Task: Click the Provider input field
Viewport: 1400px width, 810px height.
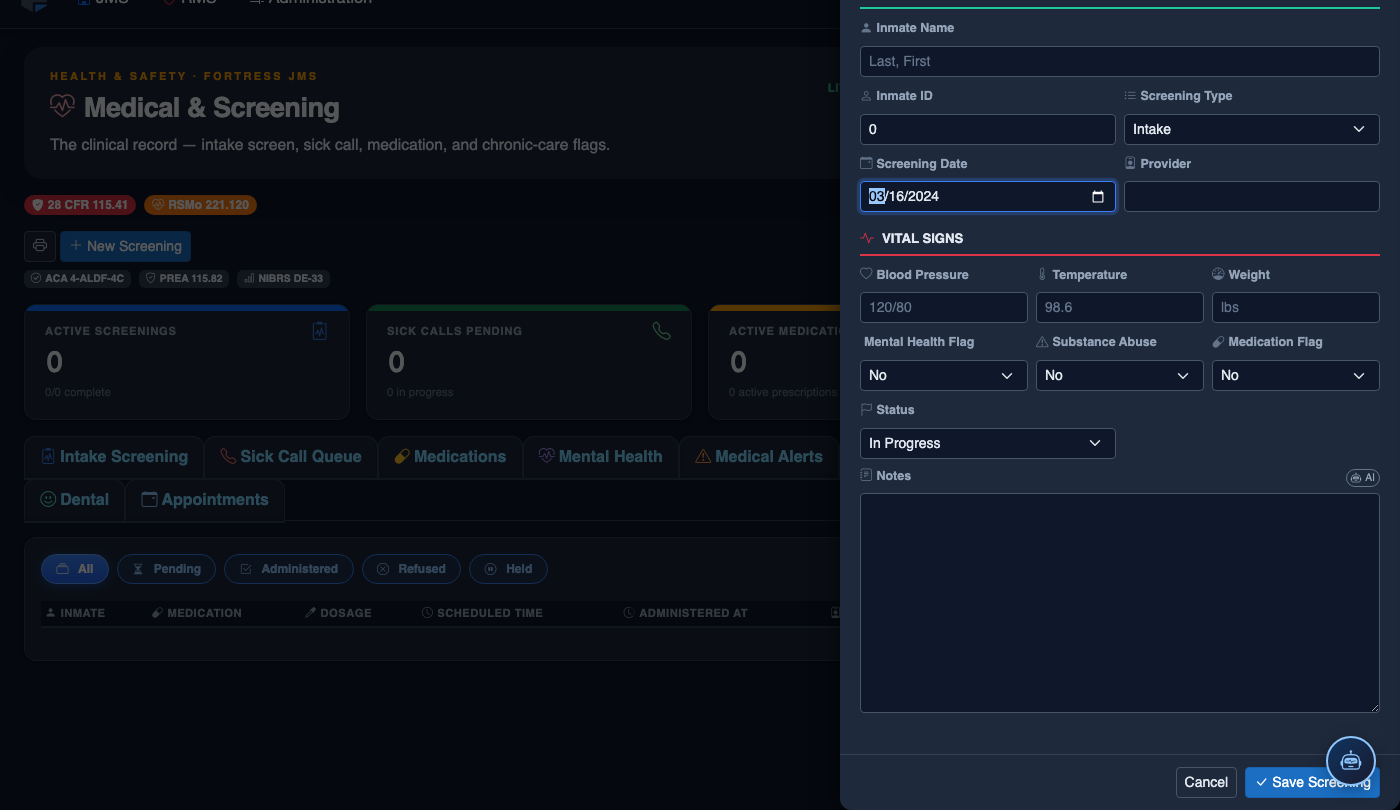Action: point(1252,197)
